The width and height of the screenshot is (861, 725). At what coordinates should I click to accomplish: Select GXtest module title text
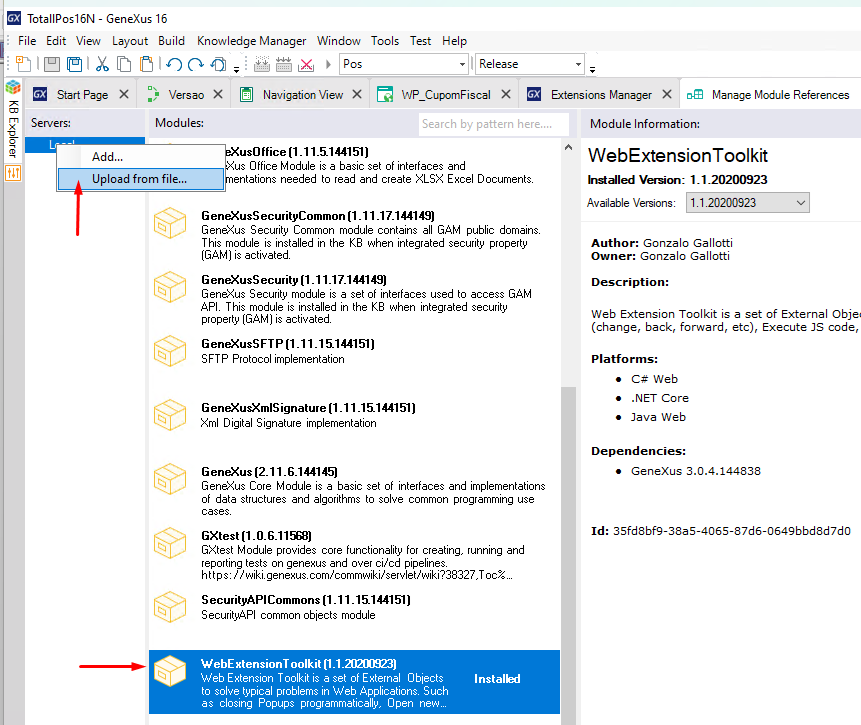click(x=256, y=536)
